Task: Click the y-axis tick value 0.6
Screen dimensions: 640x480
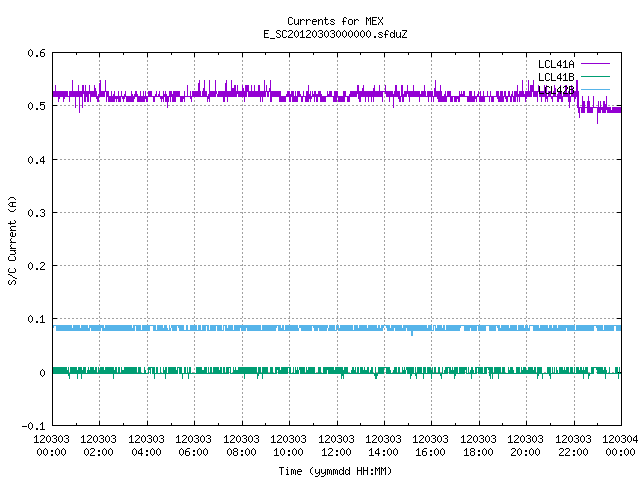Action: point(36,53)
